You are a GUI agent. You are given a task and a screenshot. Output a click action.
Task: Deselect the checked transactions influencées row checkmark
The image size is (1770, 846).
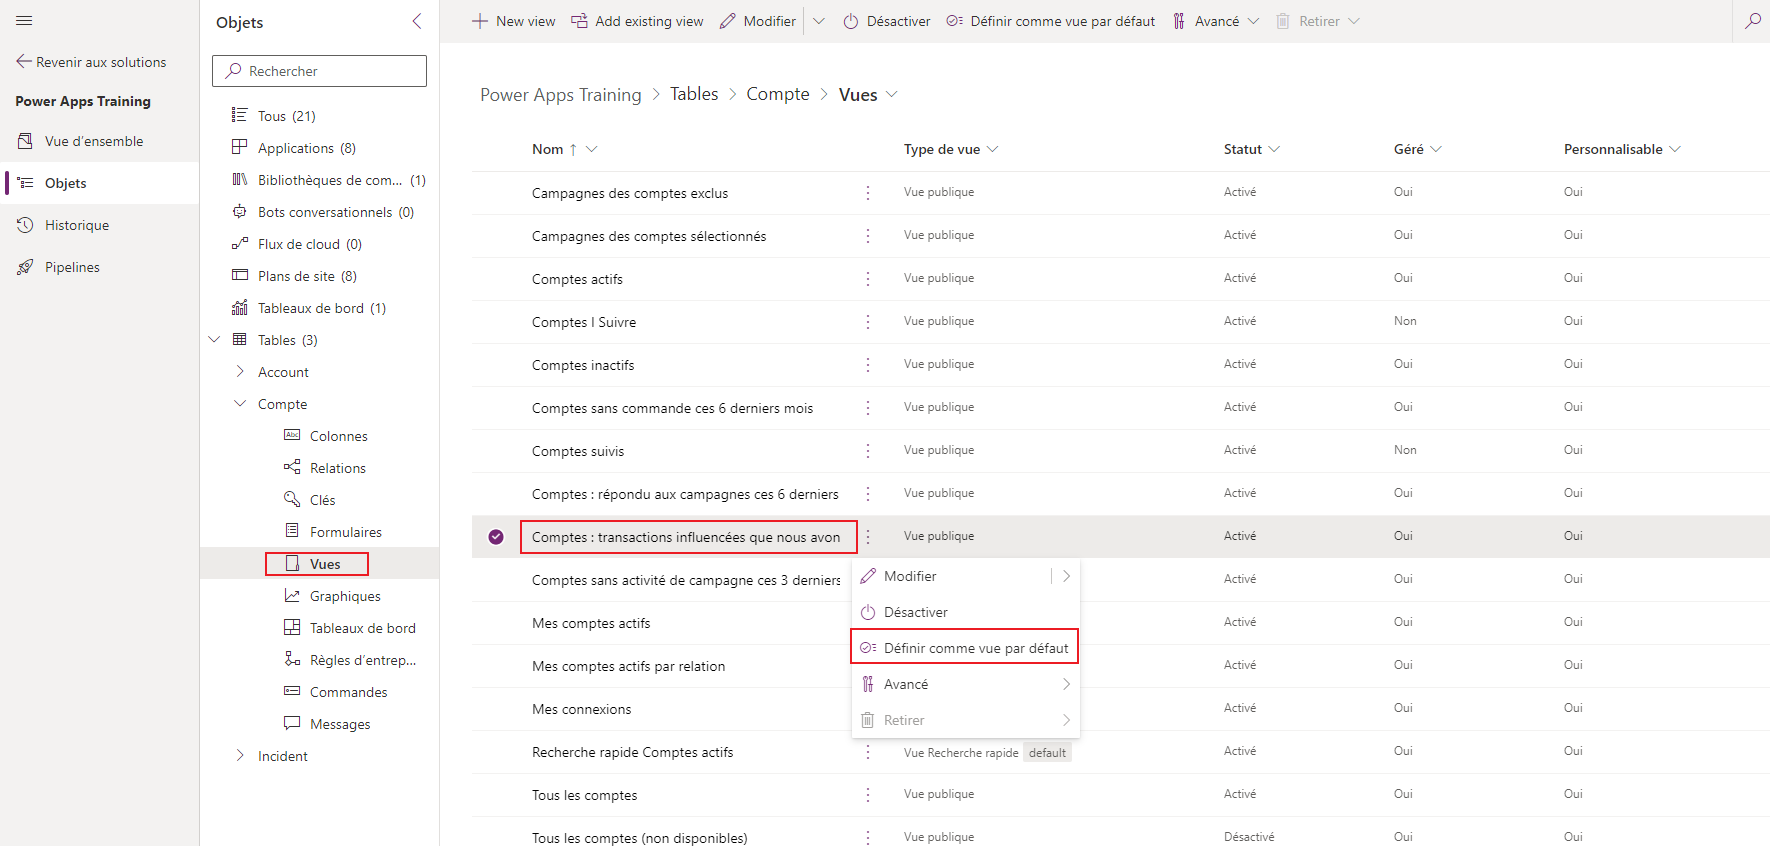[496, 537]
